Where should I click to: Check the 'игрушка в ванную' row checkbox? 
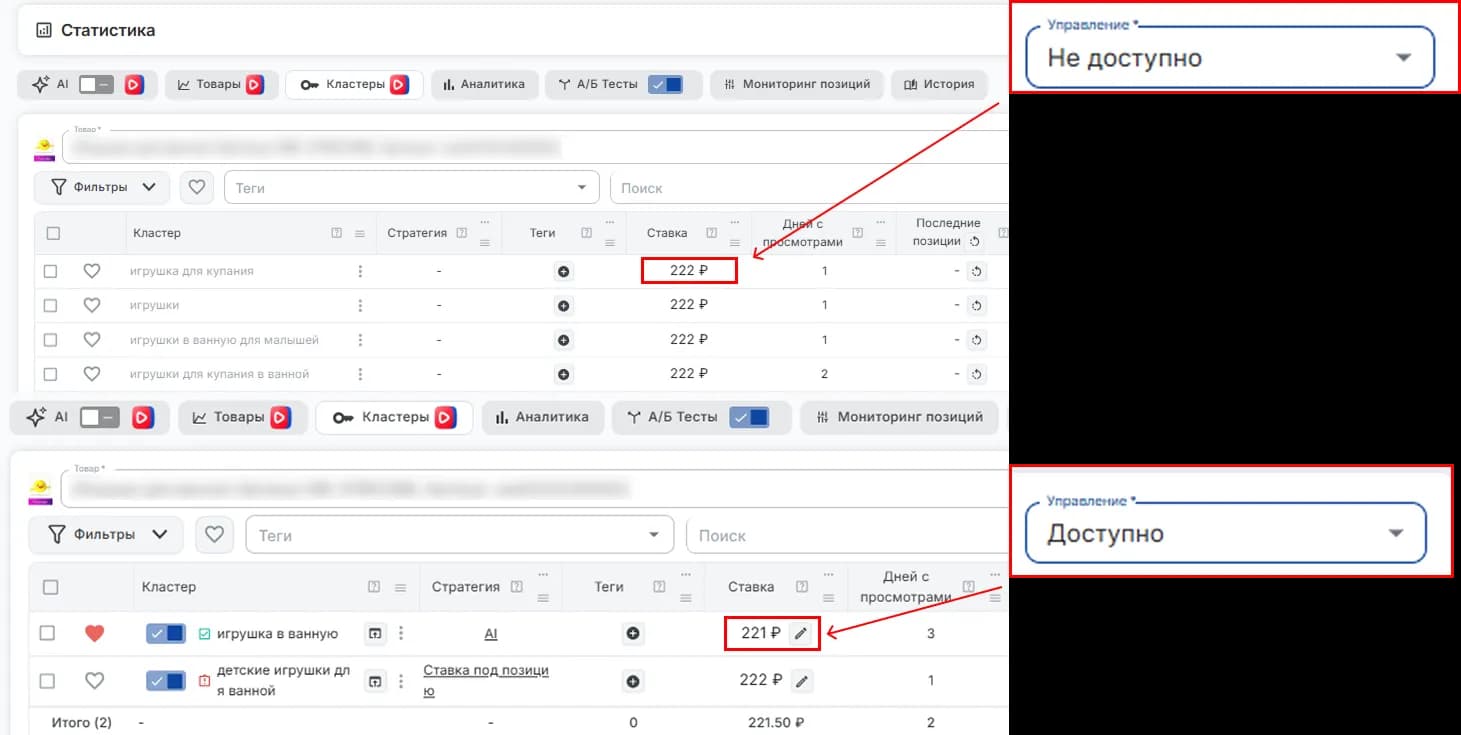tap(47, 633)
